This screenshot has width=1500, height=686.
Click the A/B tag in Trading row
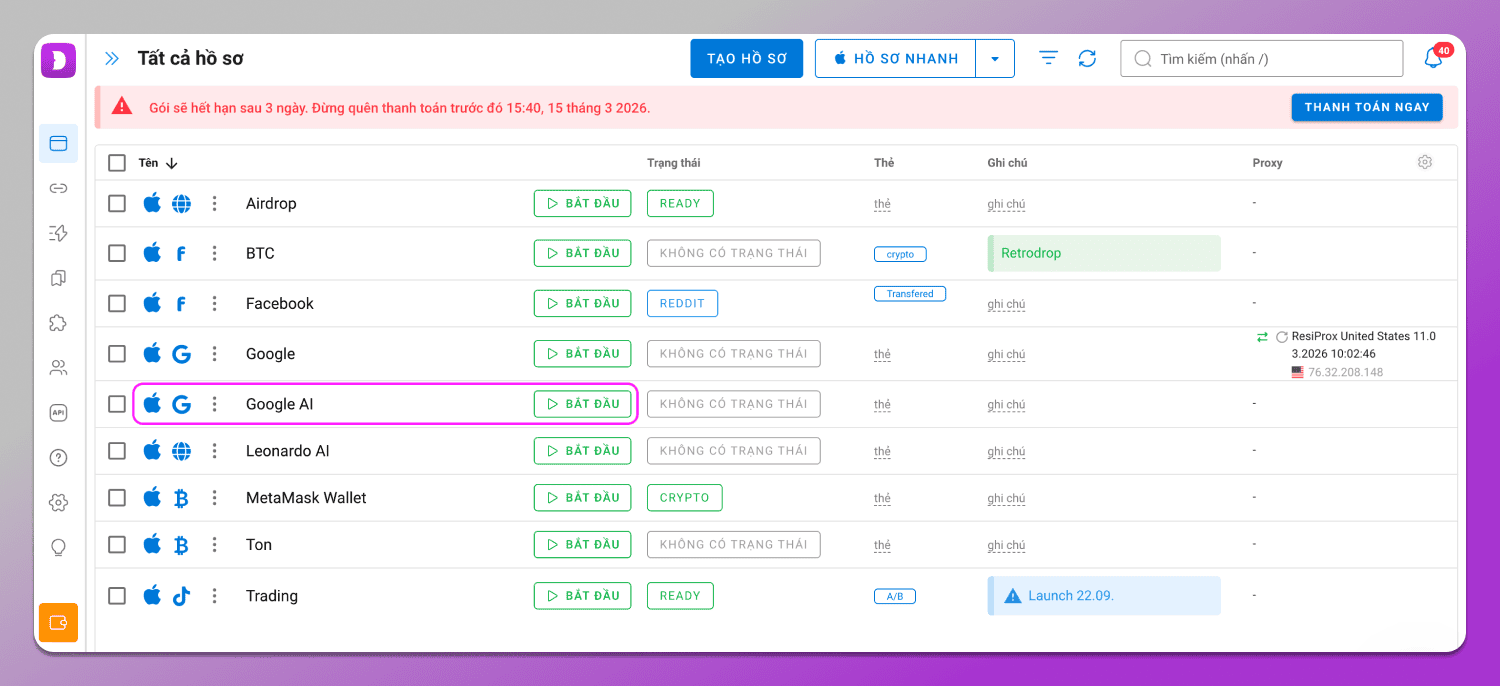pyautogui.click(x=895, y=596)
